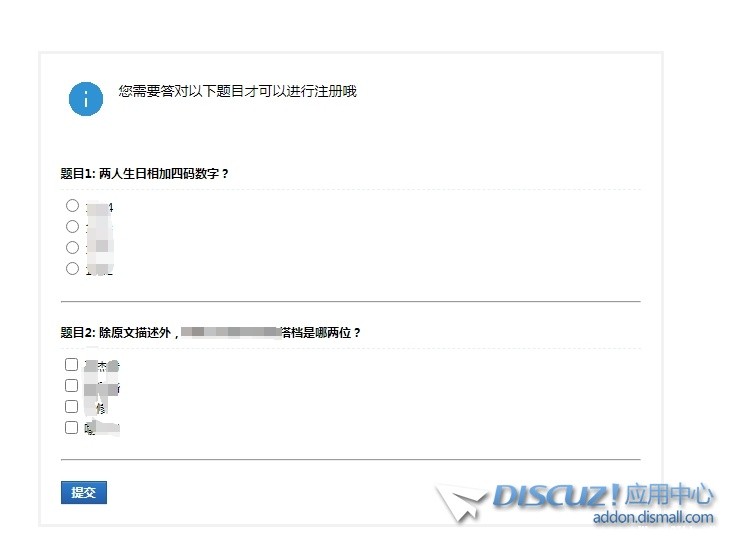Click the DISCUZ! logo watermark
Image resolution: width=732 pixels, height=543 pixels.
[x=557, y=495]
